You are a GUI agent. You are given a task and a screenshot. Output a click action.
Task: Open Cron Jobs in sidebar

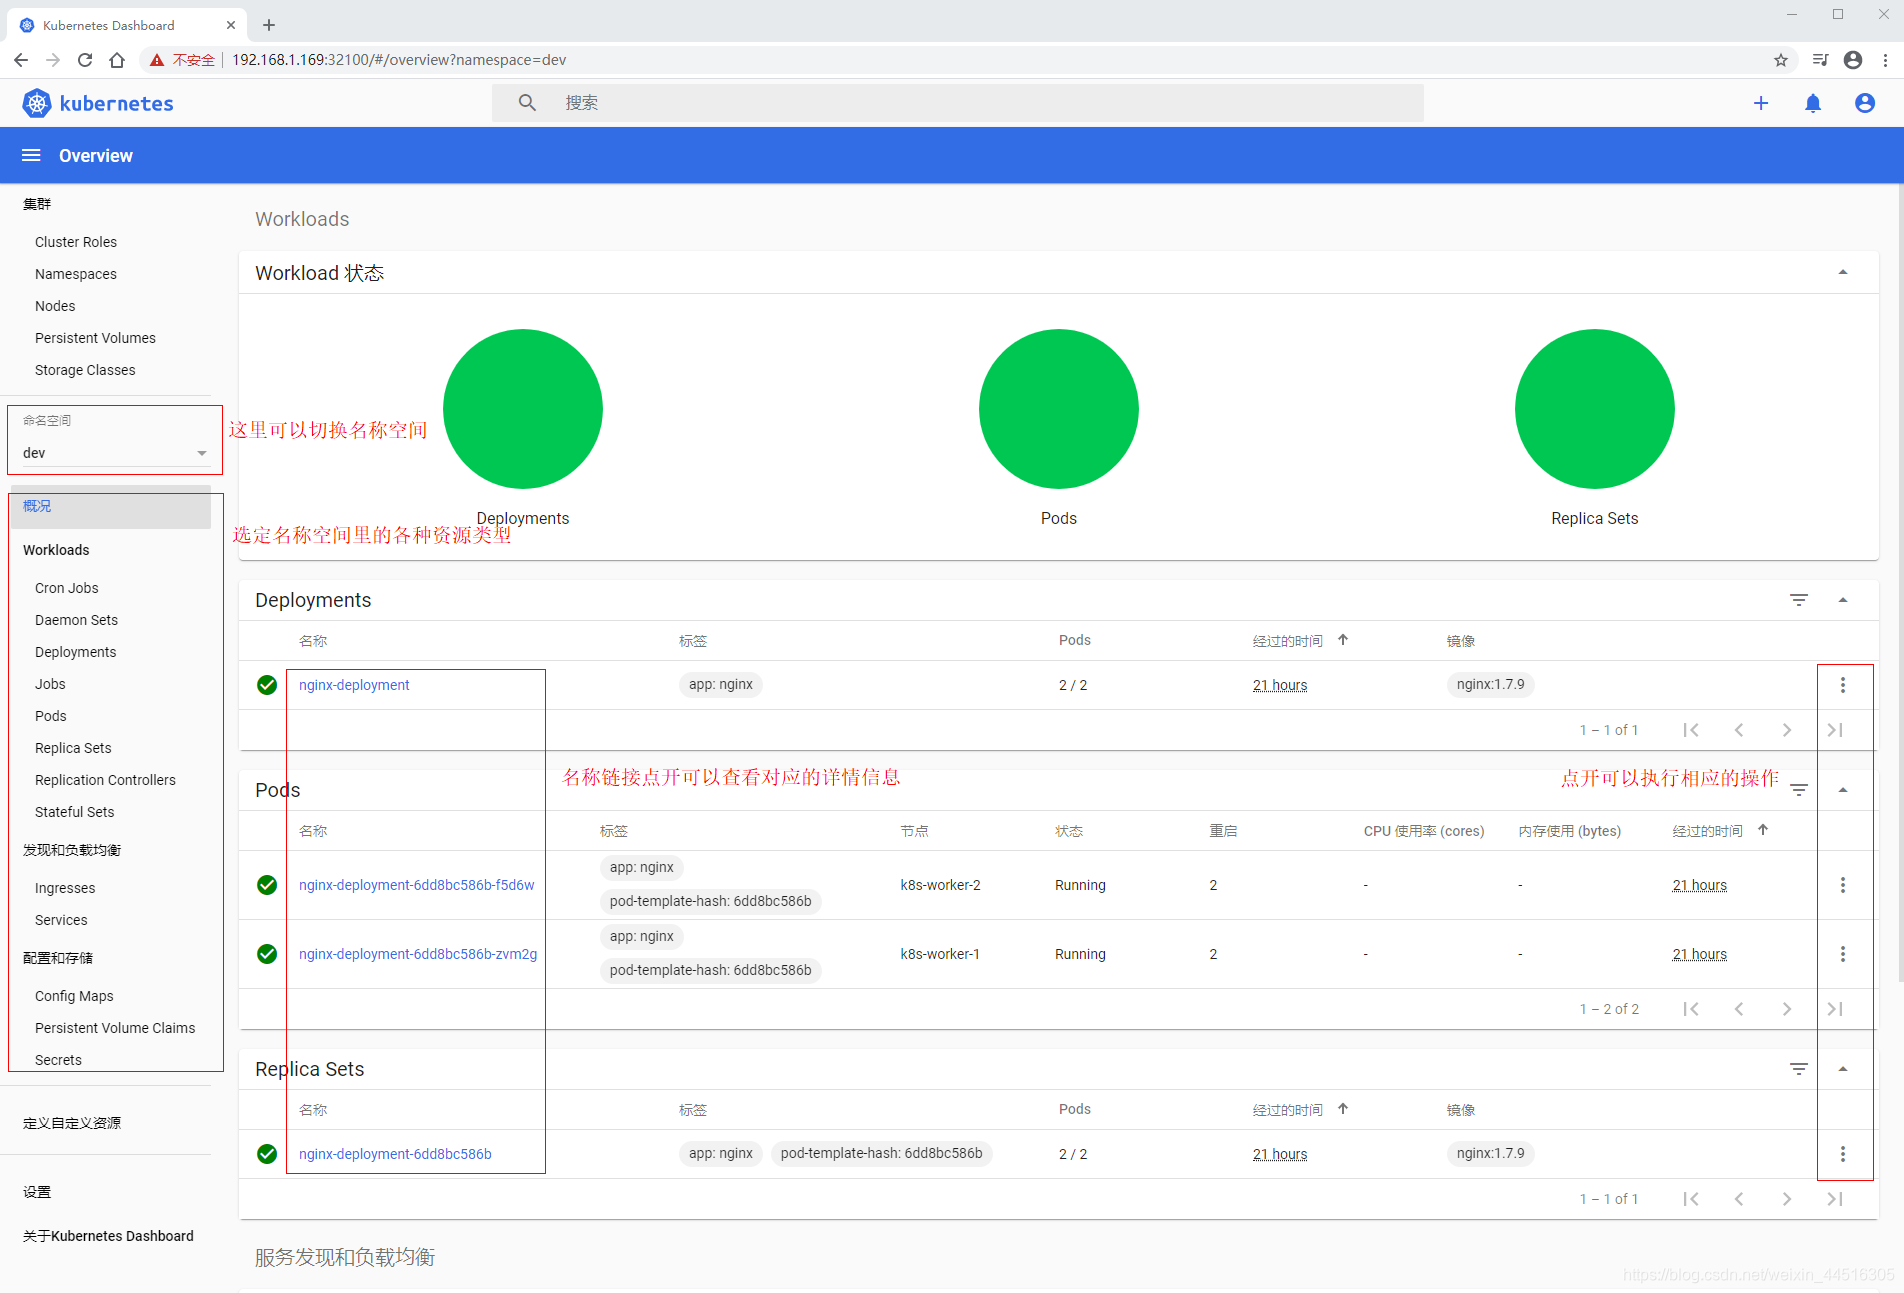pyautogui.click(x=67, y=588)
